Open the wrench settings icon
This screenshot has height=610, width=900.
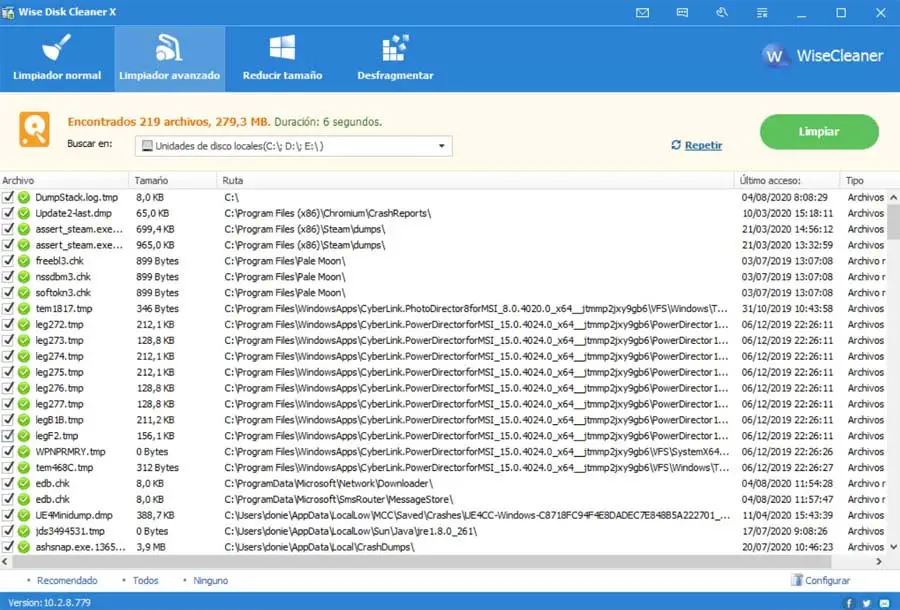coord(722,13)
